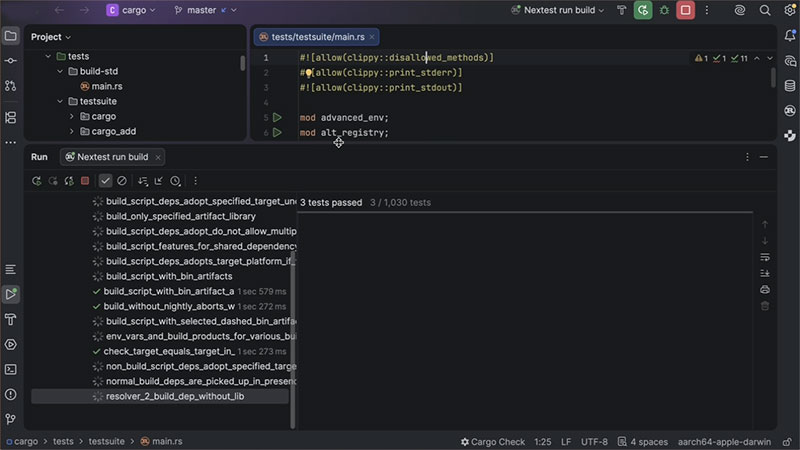The height and width of the screenshot is (450, 800).
Task: Open the Commit tool window
Action: (x=10, y=61)
